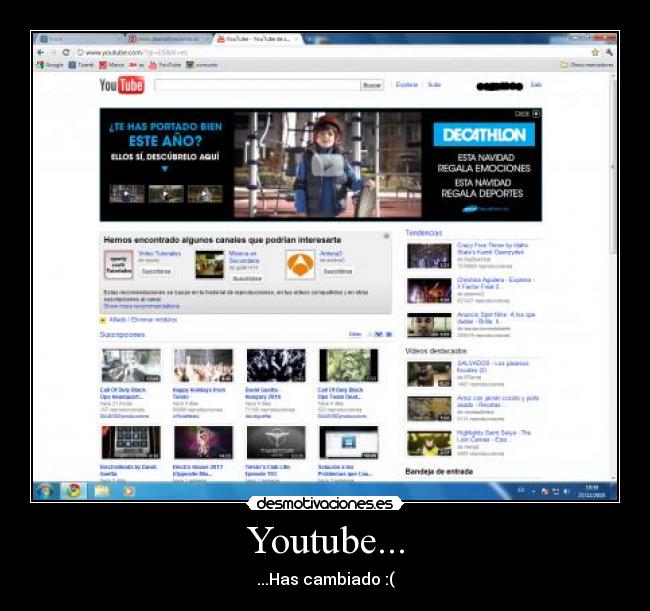The width and height of the screenshot is (650, 611).
Task: Switch to the first browser tab
Action: pyautogui.click(x=79, y=39)
